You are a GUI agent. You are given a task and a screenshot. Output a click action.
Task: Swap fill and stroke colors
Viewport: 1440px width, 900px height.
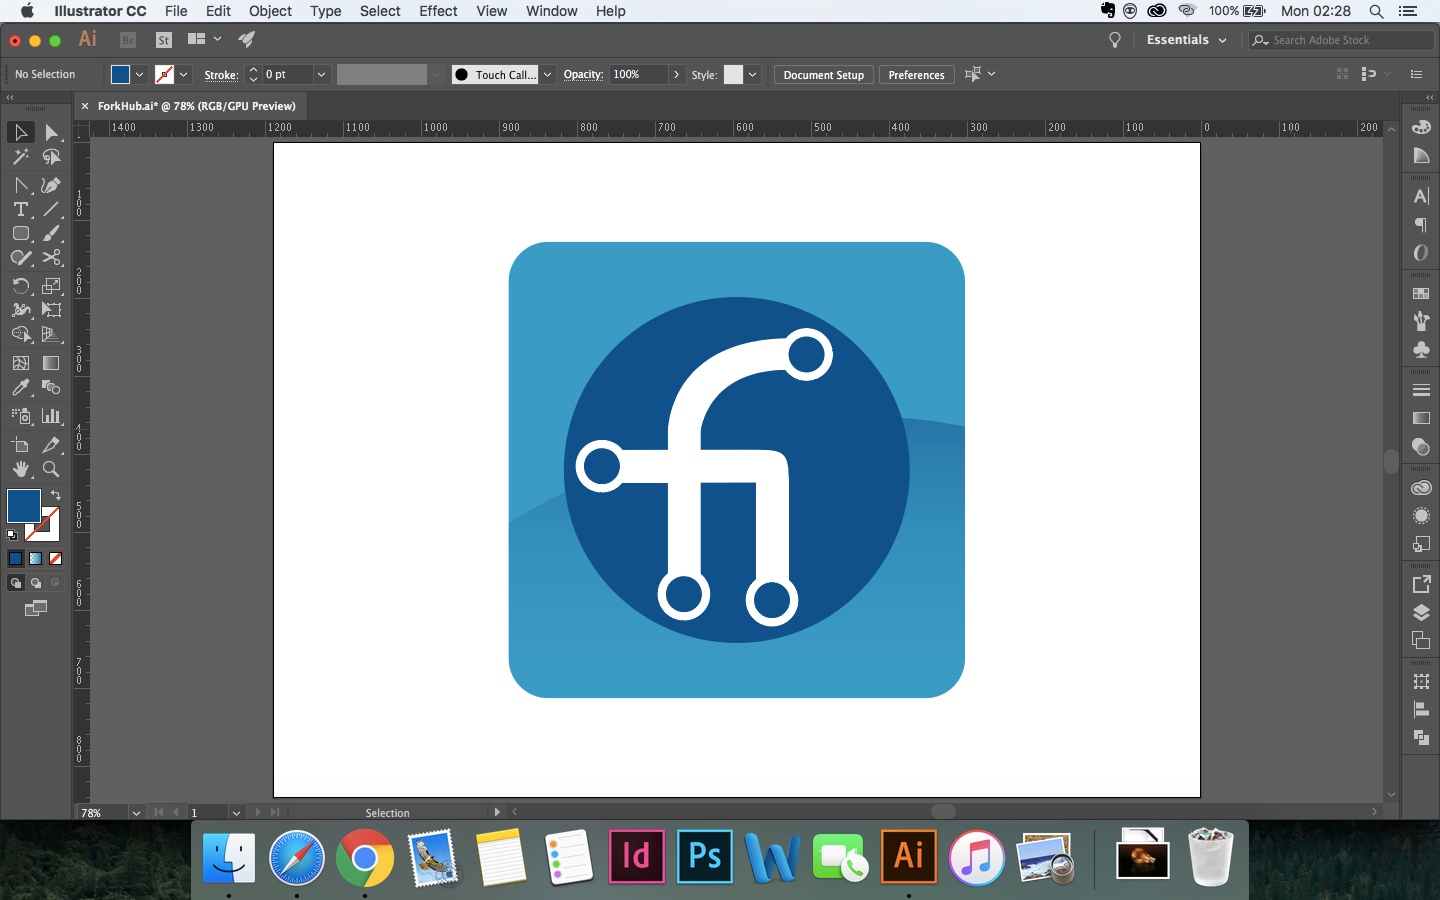56,495
